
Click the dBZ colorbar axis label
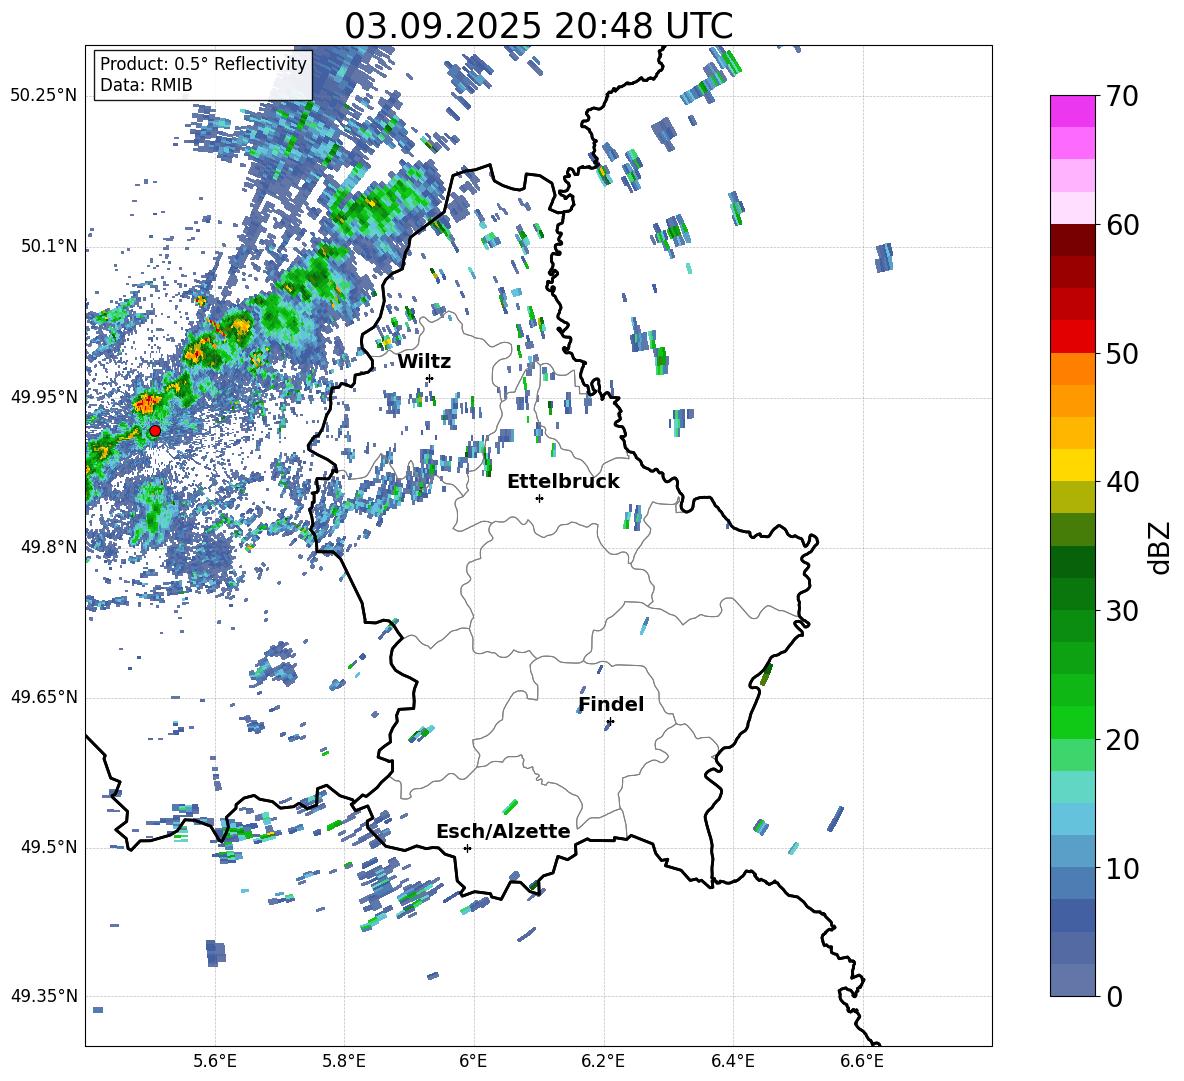point(1161,547)
